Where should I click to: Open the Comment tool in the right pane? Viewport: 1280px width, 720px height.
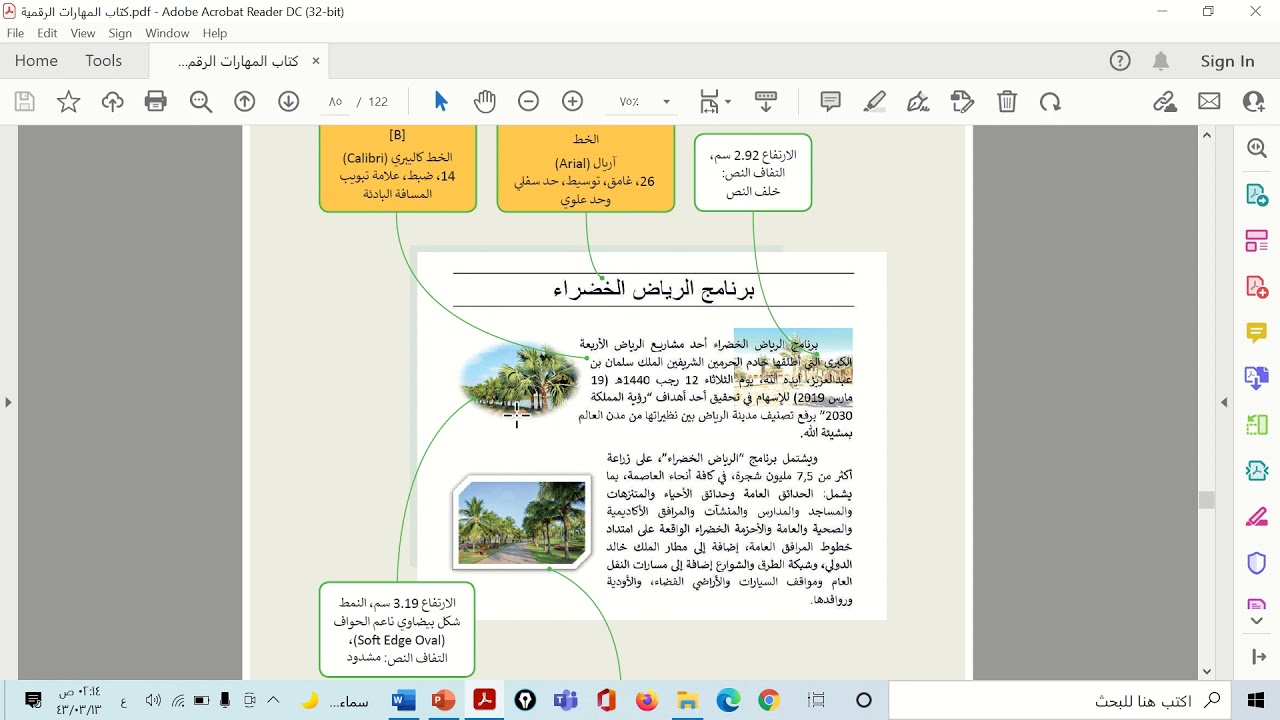[1257, 332]
